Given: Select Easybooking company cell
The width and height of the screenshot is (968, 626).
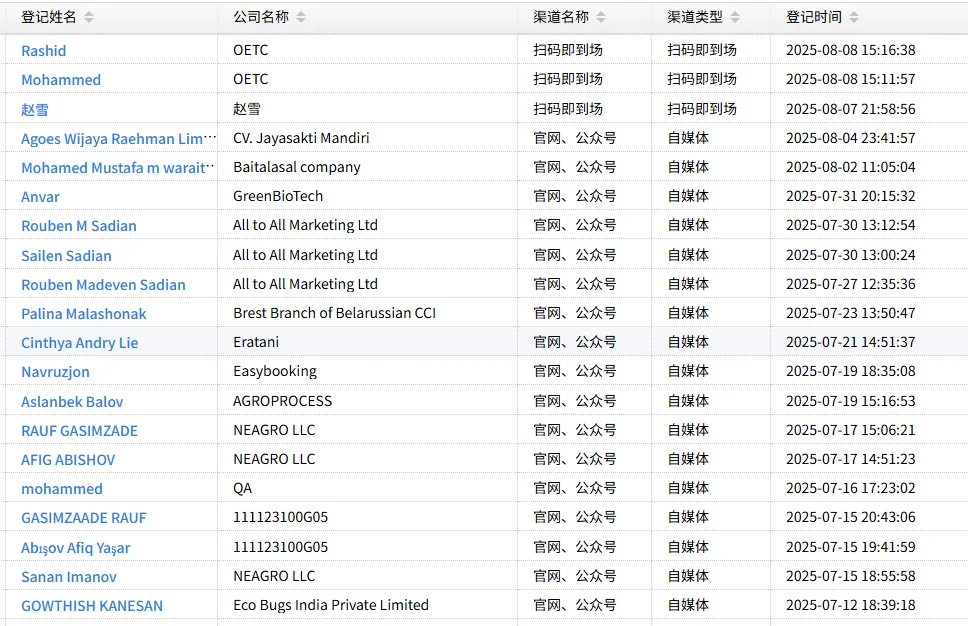Looking at the screenshot, I should 275,370.
